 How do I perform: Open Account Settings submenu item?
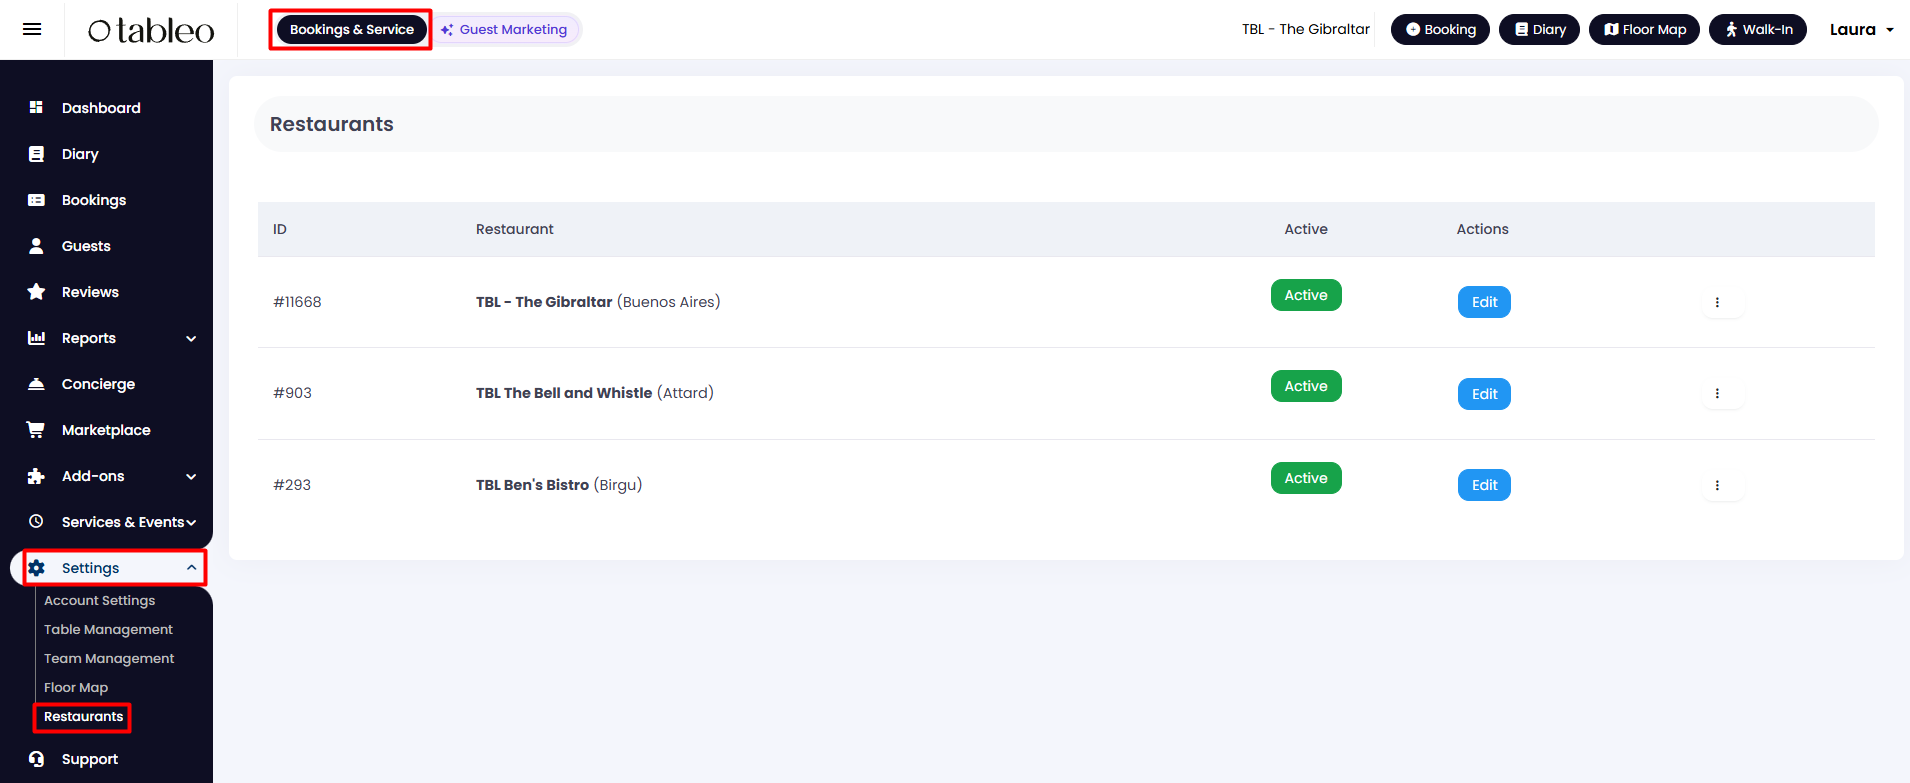(100, 600)
